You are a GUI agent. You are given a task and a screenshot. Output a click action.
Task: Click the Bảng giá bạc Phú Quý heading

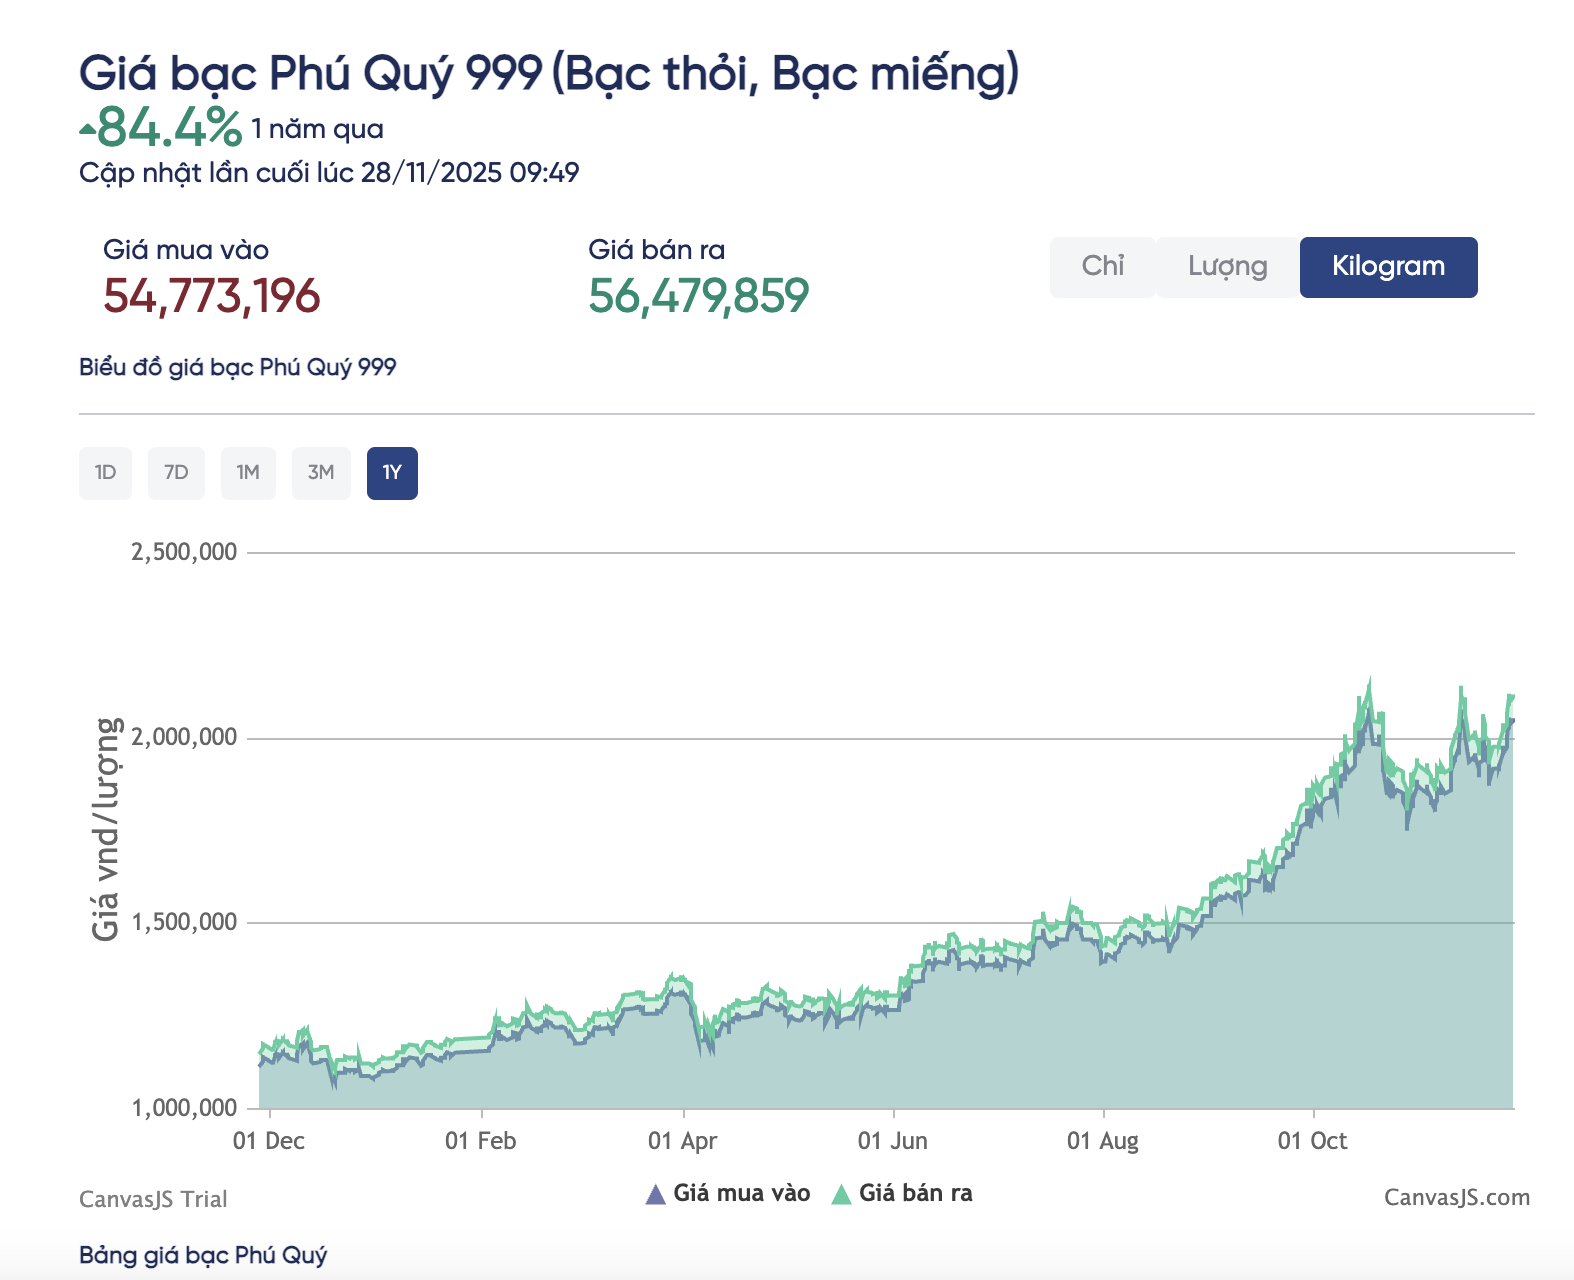point(203,1255)
